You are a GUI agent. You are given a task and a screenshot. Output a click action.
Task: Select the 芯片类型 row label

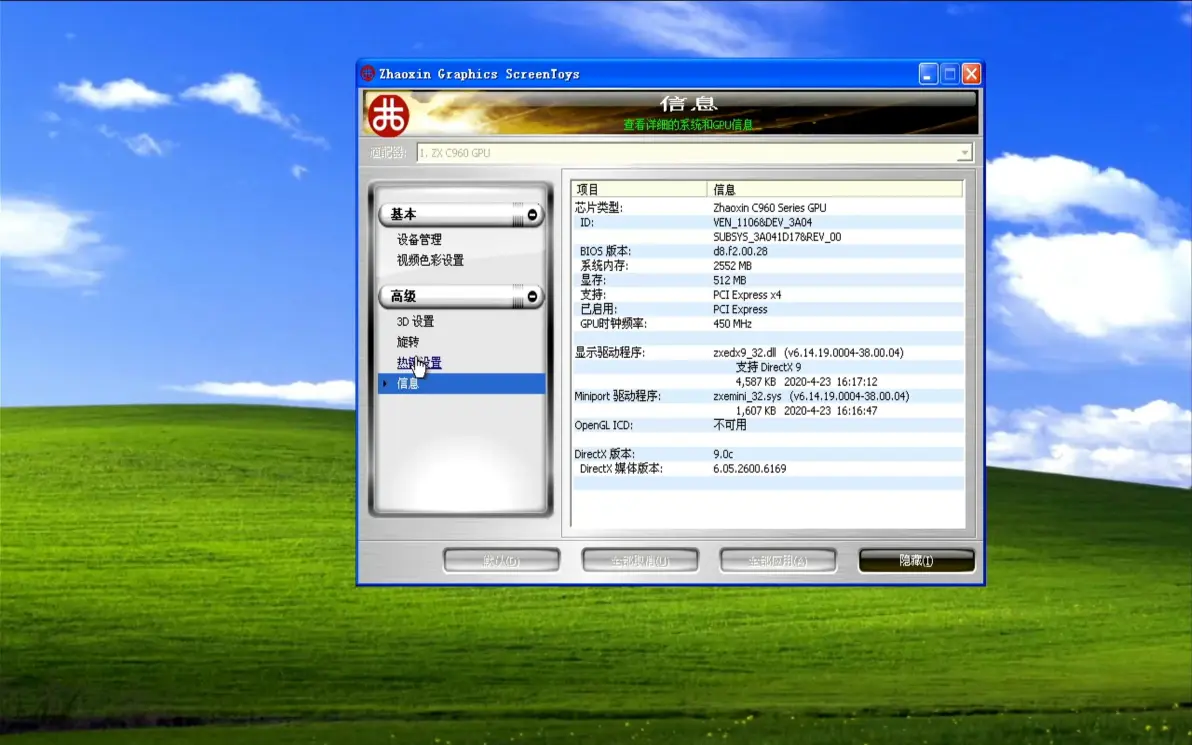[x=598, y=208]
